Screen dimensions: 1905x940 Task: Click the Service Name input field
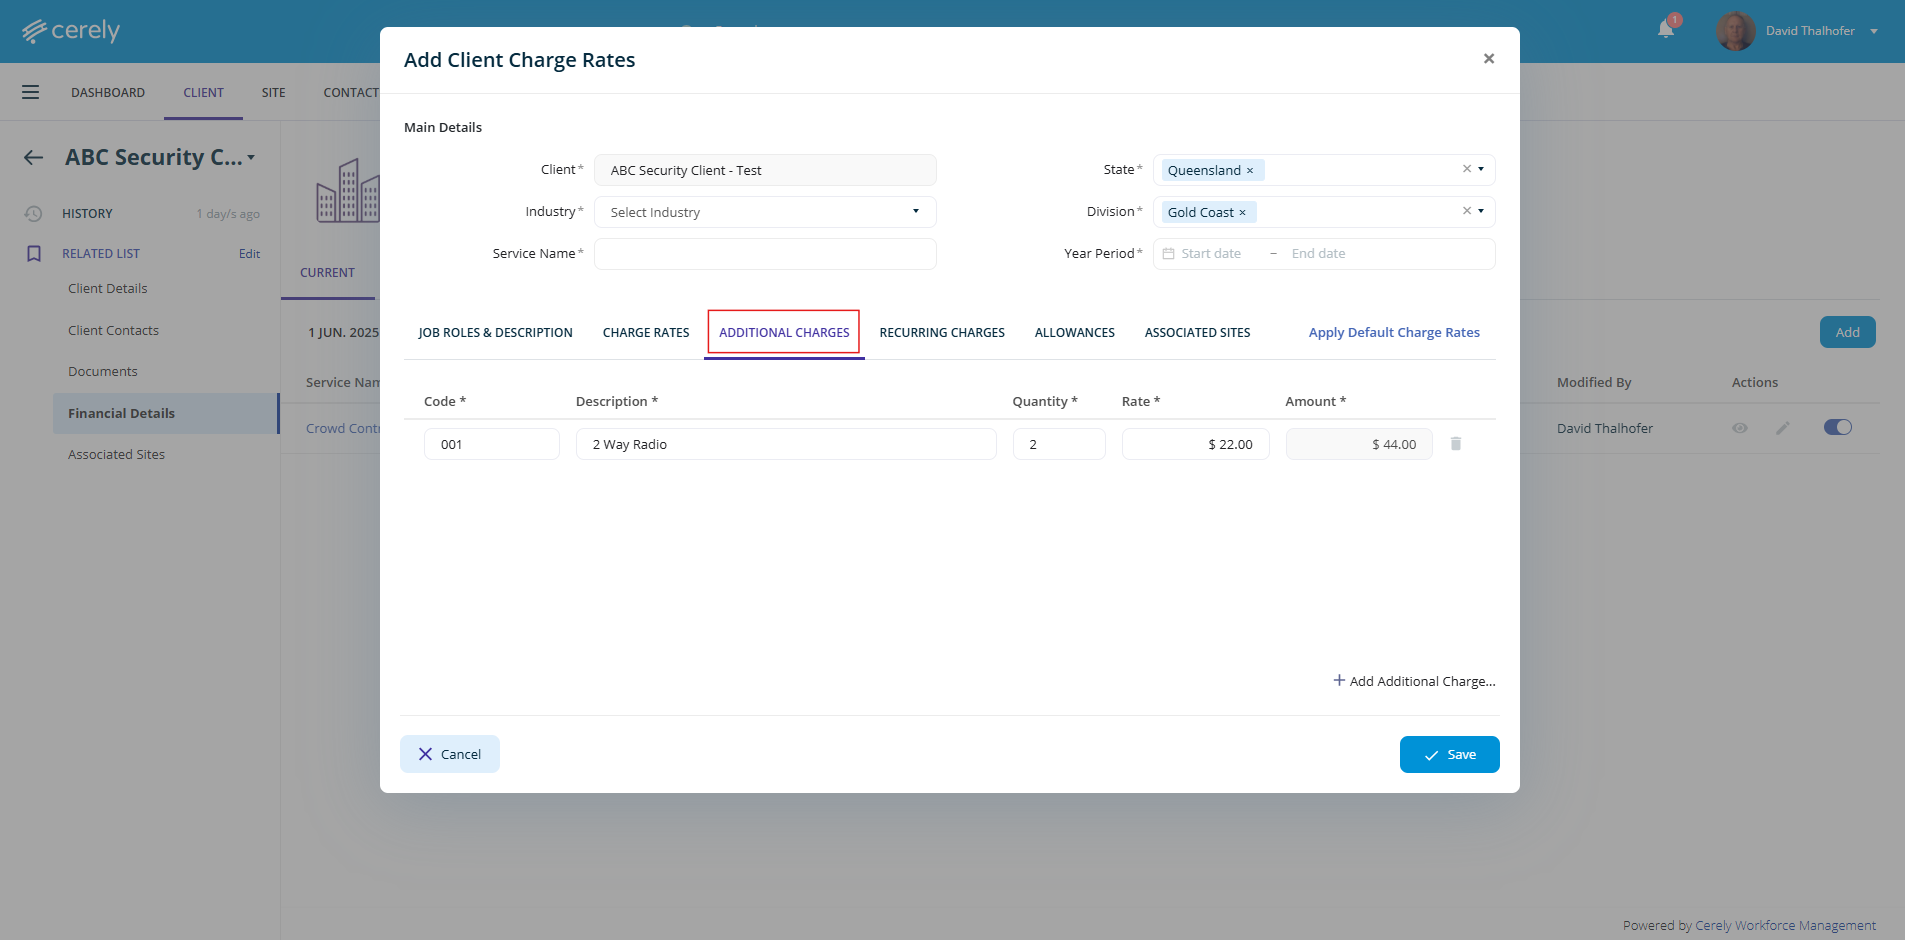(765, 254)
